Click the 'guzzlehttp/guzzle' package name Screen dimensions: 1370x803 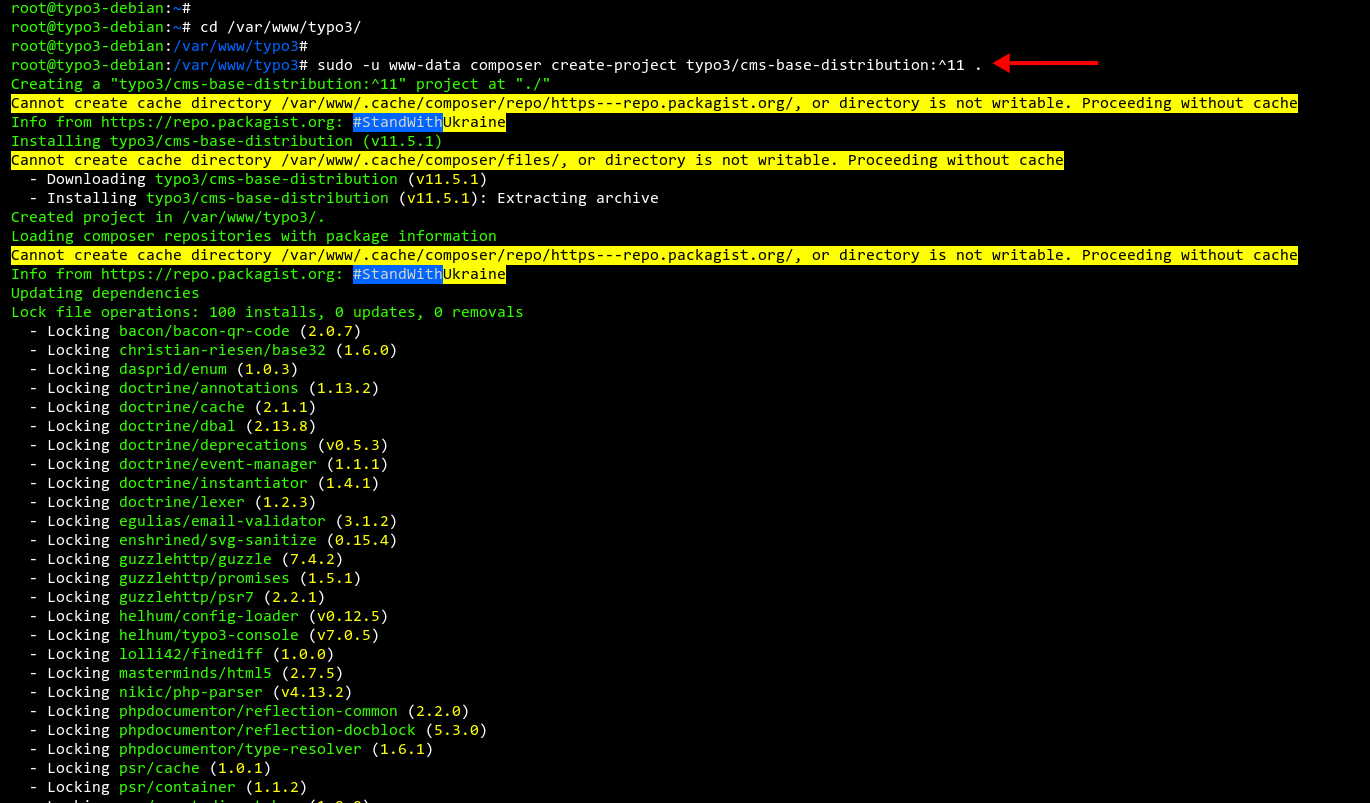pyautogui.click(x=195, y=559)
